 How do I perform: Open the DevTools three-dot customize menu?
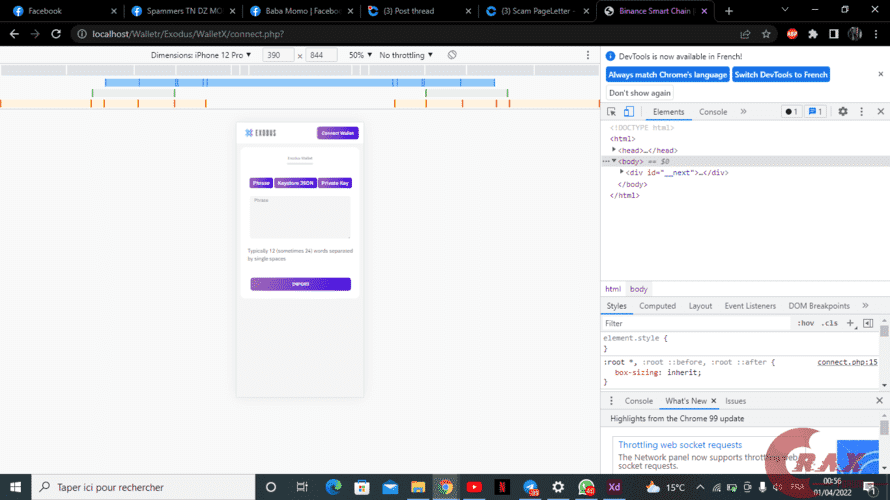pos(862,112)
